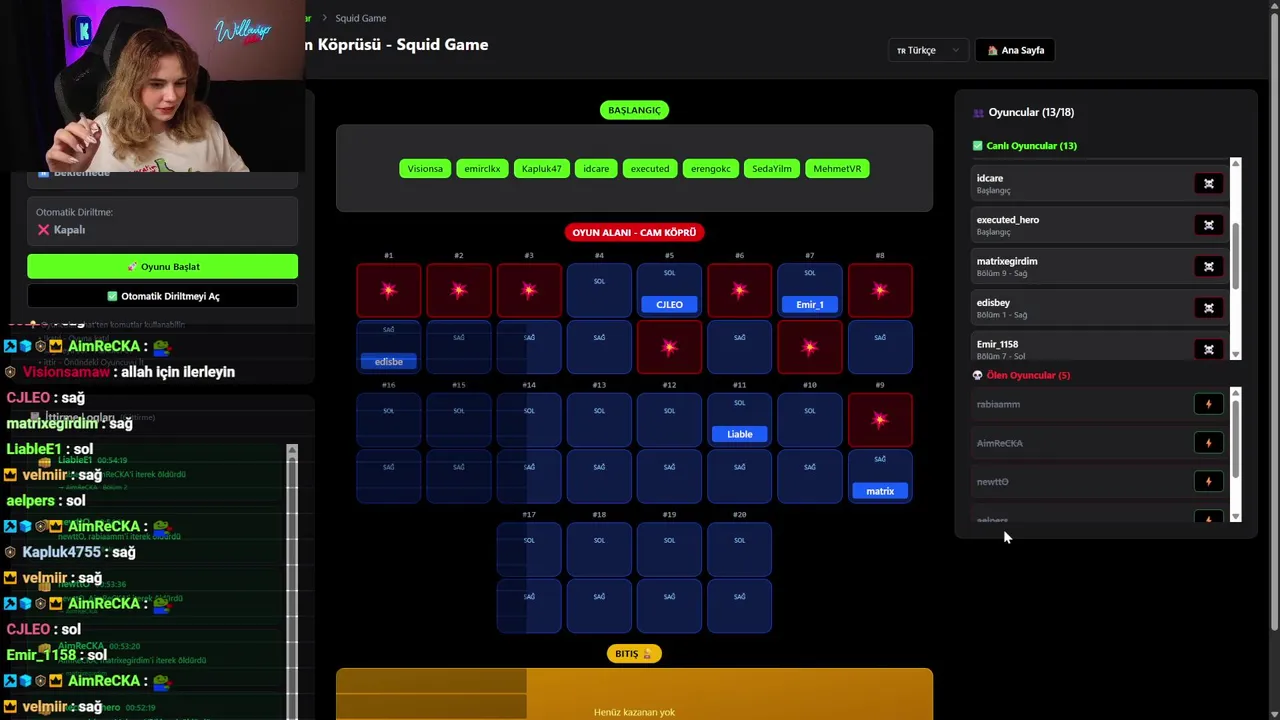Click the #4 SOL glass tile

click(599, 290)
